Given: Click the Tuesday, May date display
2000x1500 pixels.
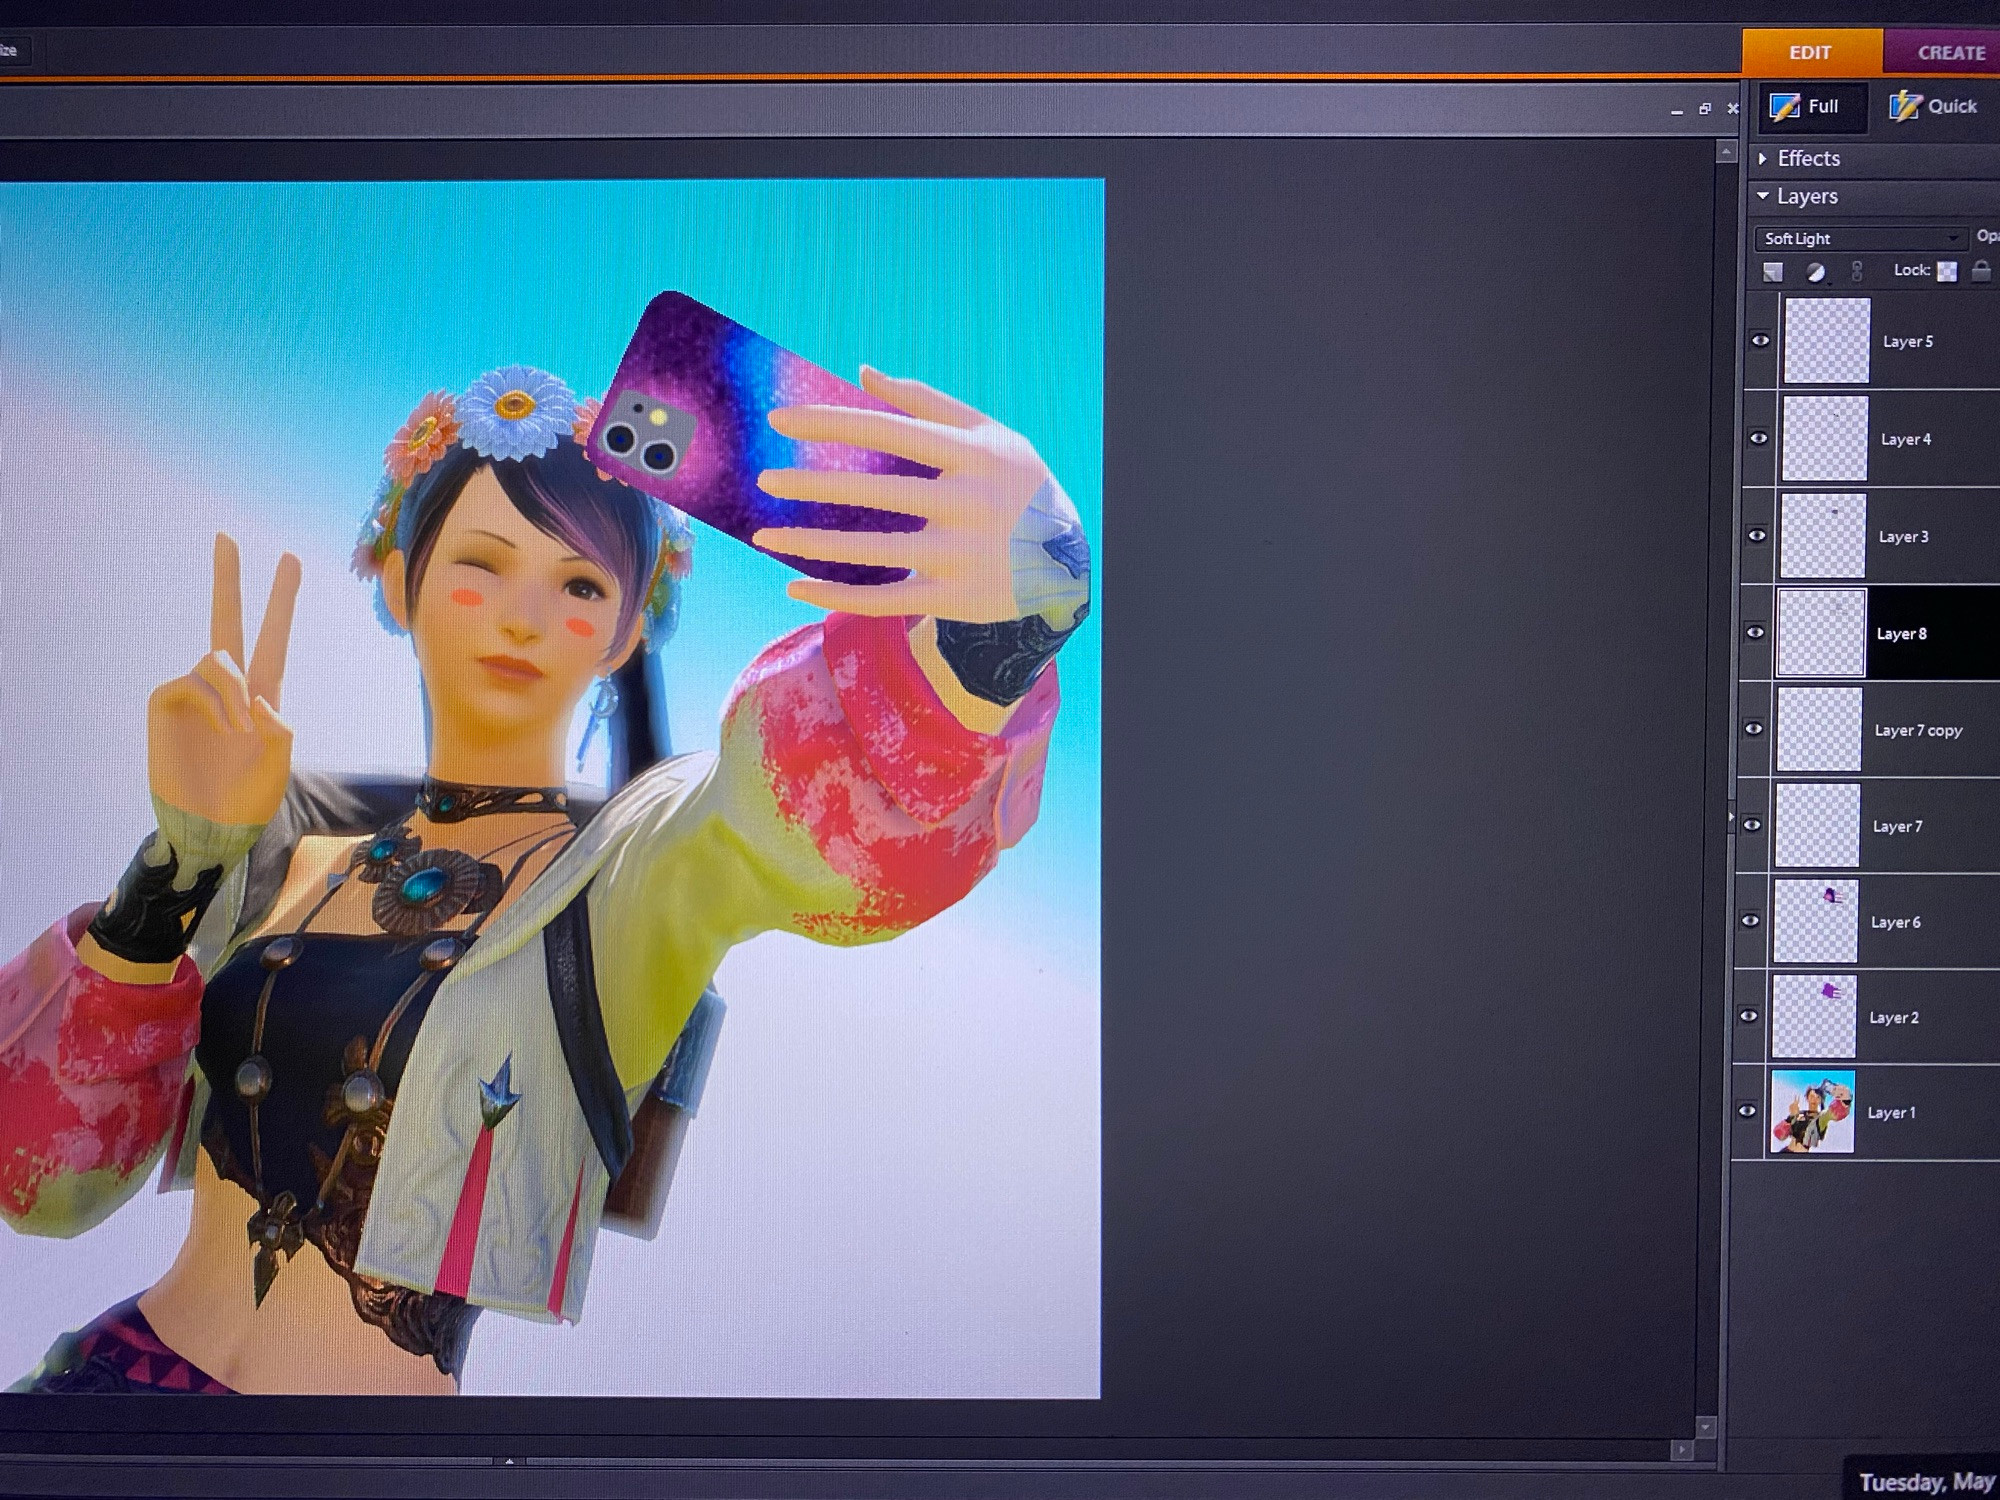Looking at the screenshot, I should click(1925, 1482).
